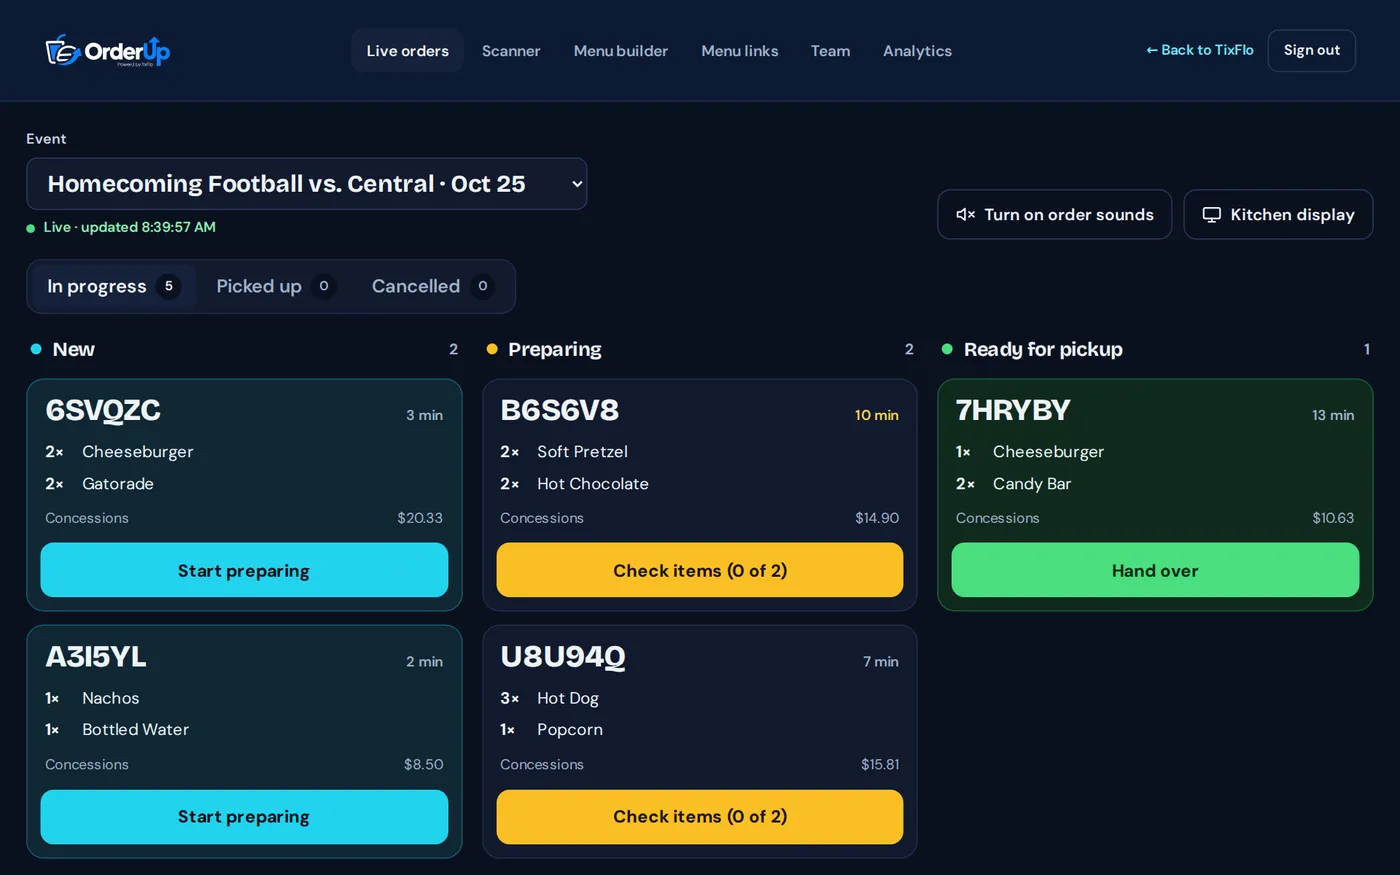Image resolution: width=1400 pixels, height=875 pixels.
Task: Start preparing order 6SVQZC
Action: (x=244, y=570)
